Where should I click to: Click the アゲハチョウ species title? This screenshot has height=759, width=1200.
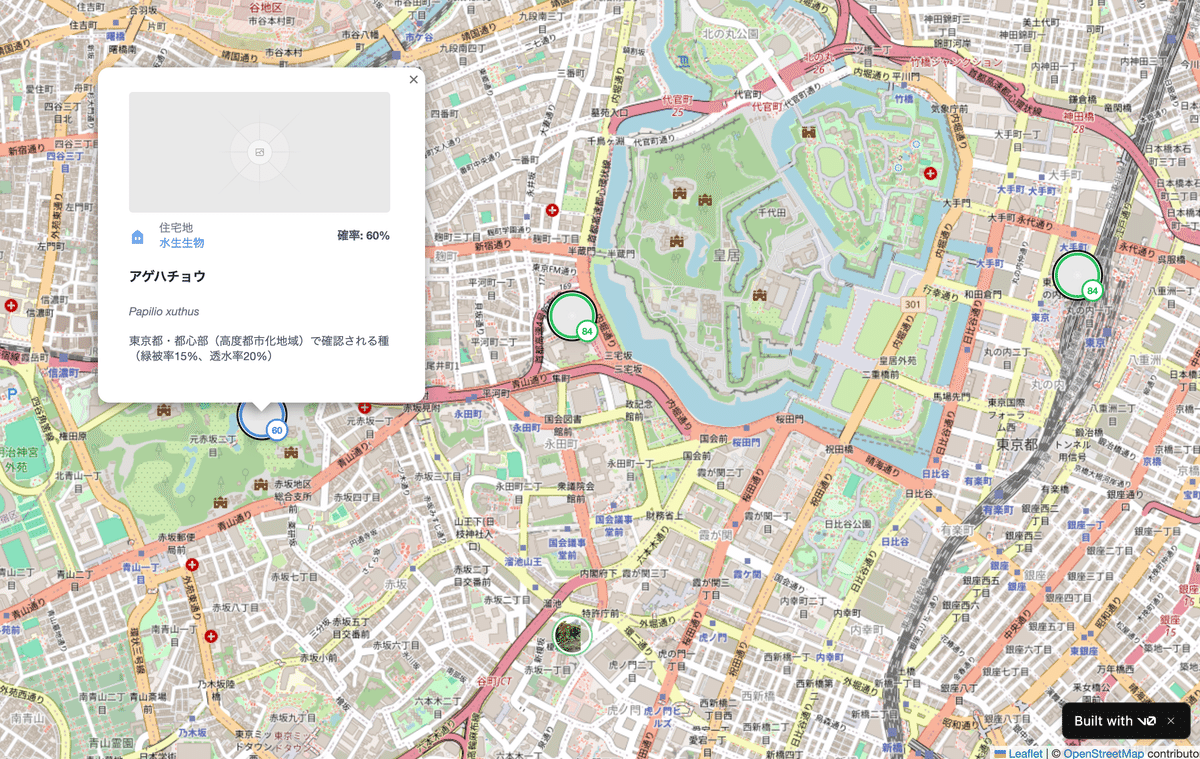click(167, 276)
